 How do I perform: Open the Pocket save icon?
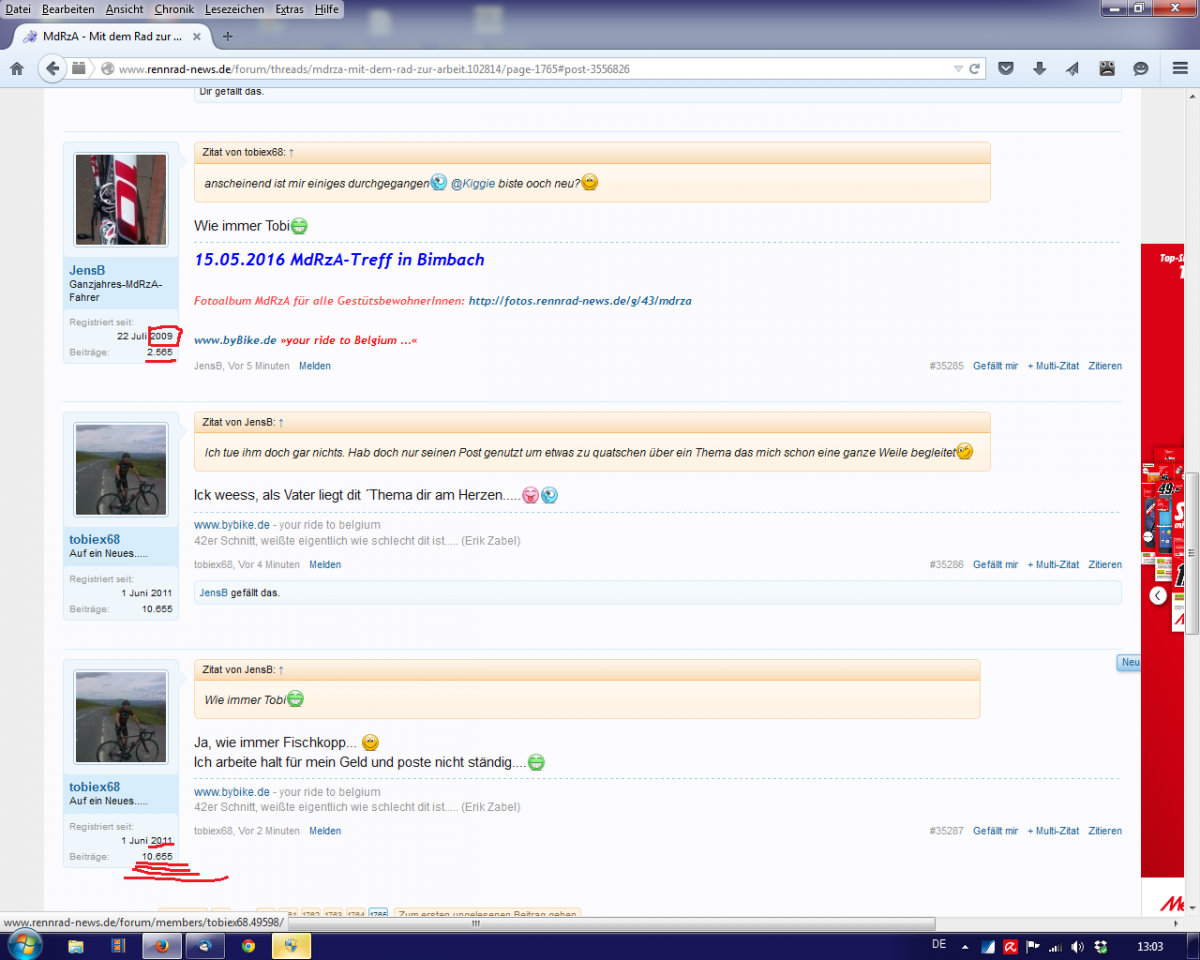[1007, 69]
